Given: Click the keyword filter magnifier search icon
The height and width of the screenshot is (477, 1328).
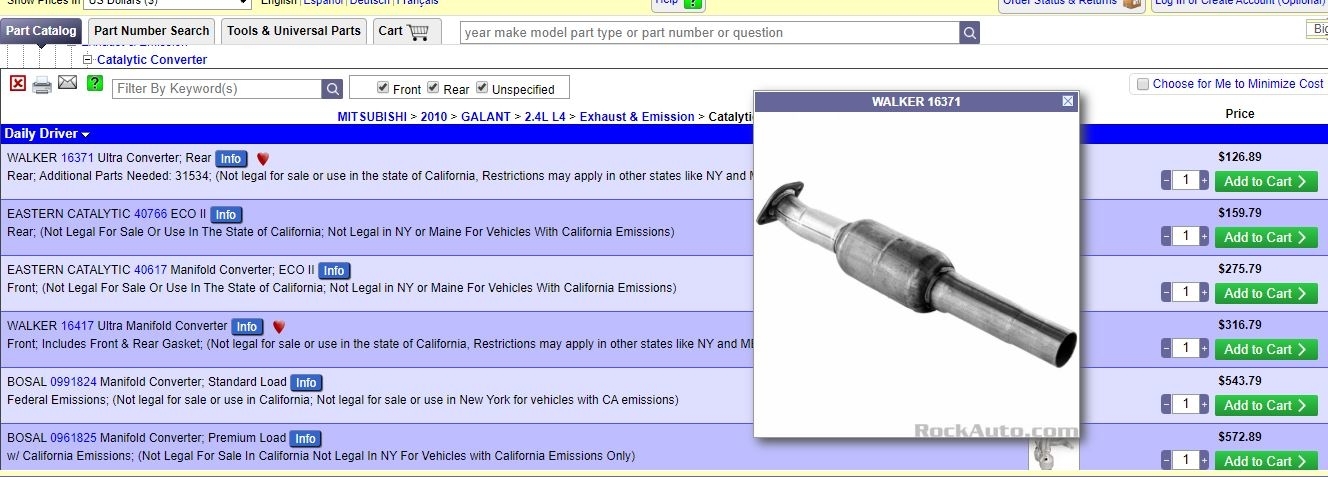Looking at the screenshot, I should click(x=332, y=89).
